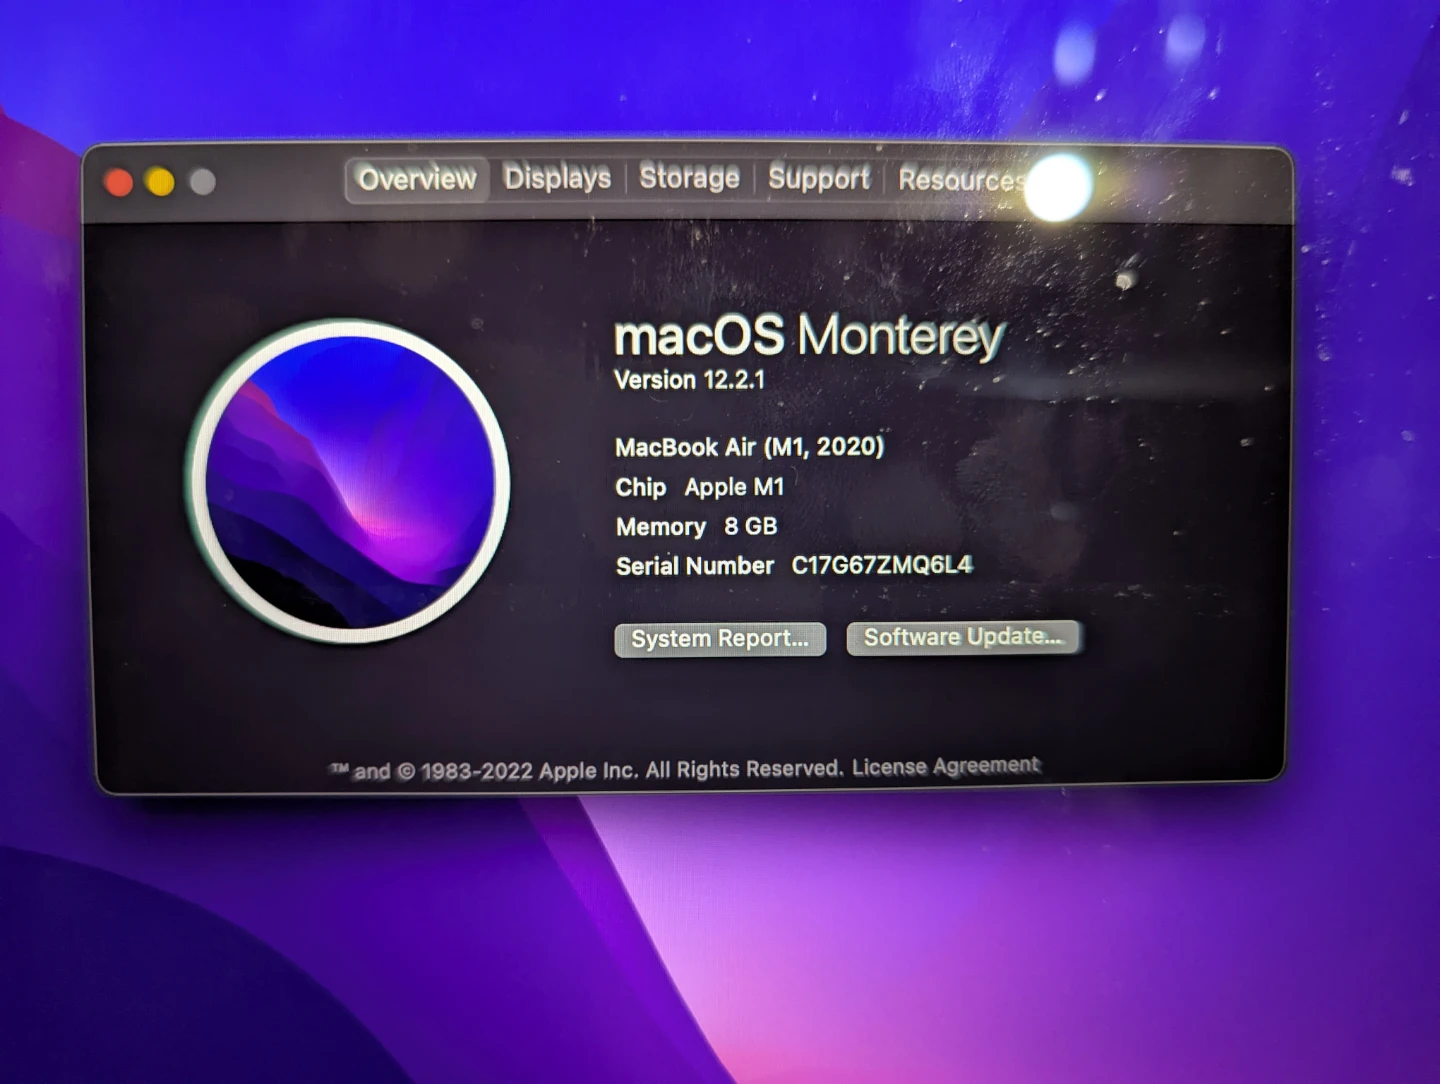The width and height of the screenshot is (1440, 1084).
Task: Open the License Agreement link
Action: point(945,766)
